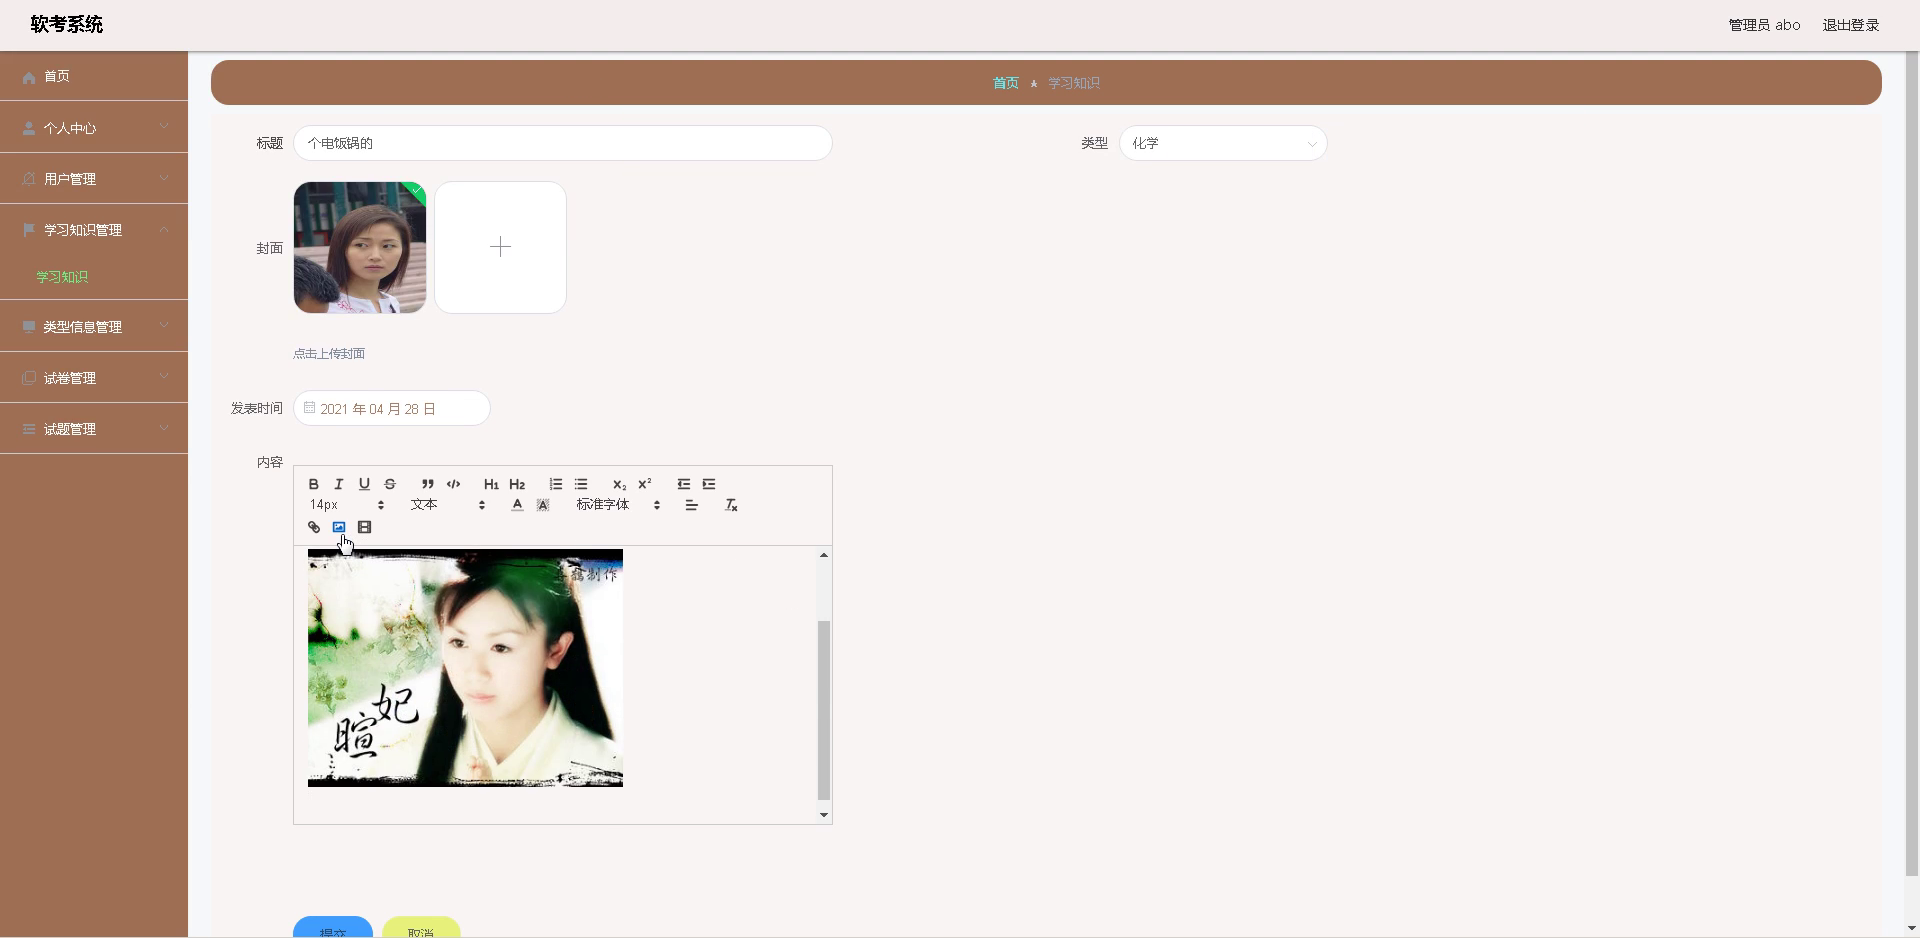Click the chevron beside 学习知识管理
Image resolution: width=1920 pixels, height=938 pixels.
click(164, 229)
